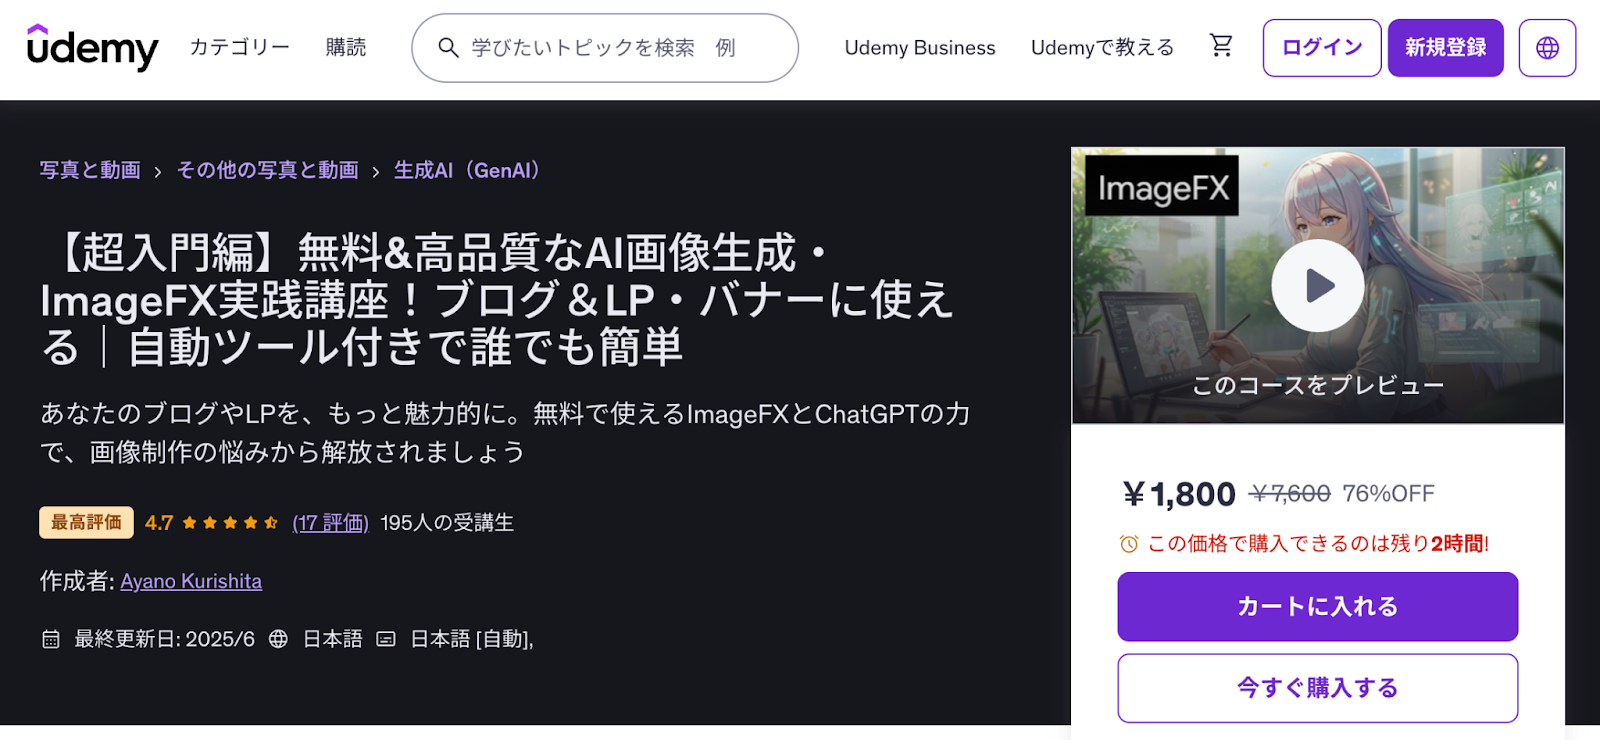The width and height of the screenshot is (1600, 740).
Task: Click the search magnifier icon
Action: tap(449, 48)
